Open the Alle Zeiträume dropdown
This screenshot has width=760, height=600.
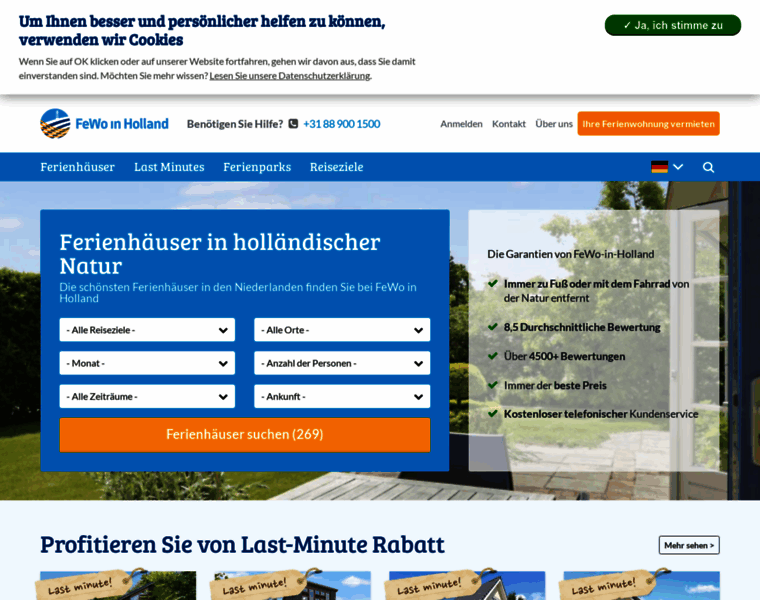(147, 396)
